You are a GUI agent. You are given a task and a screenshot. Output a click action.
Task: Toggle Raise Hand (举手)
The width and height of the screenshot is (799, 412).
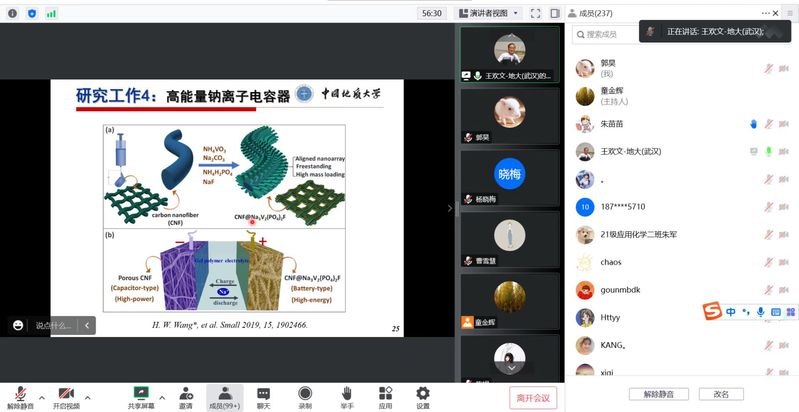click(x=347, y=396)
